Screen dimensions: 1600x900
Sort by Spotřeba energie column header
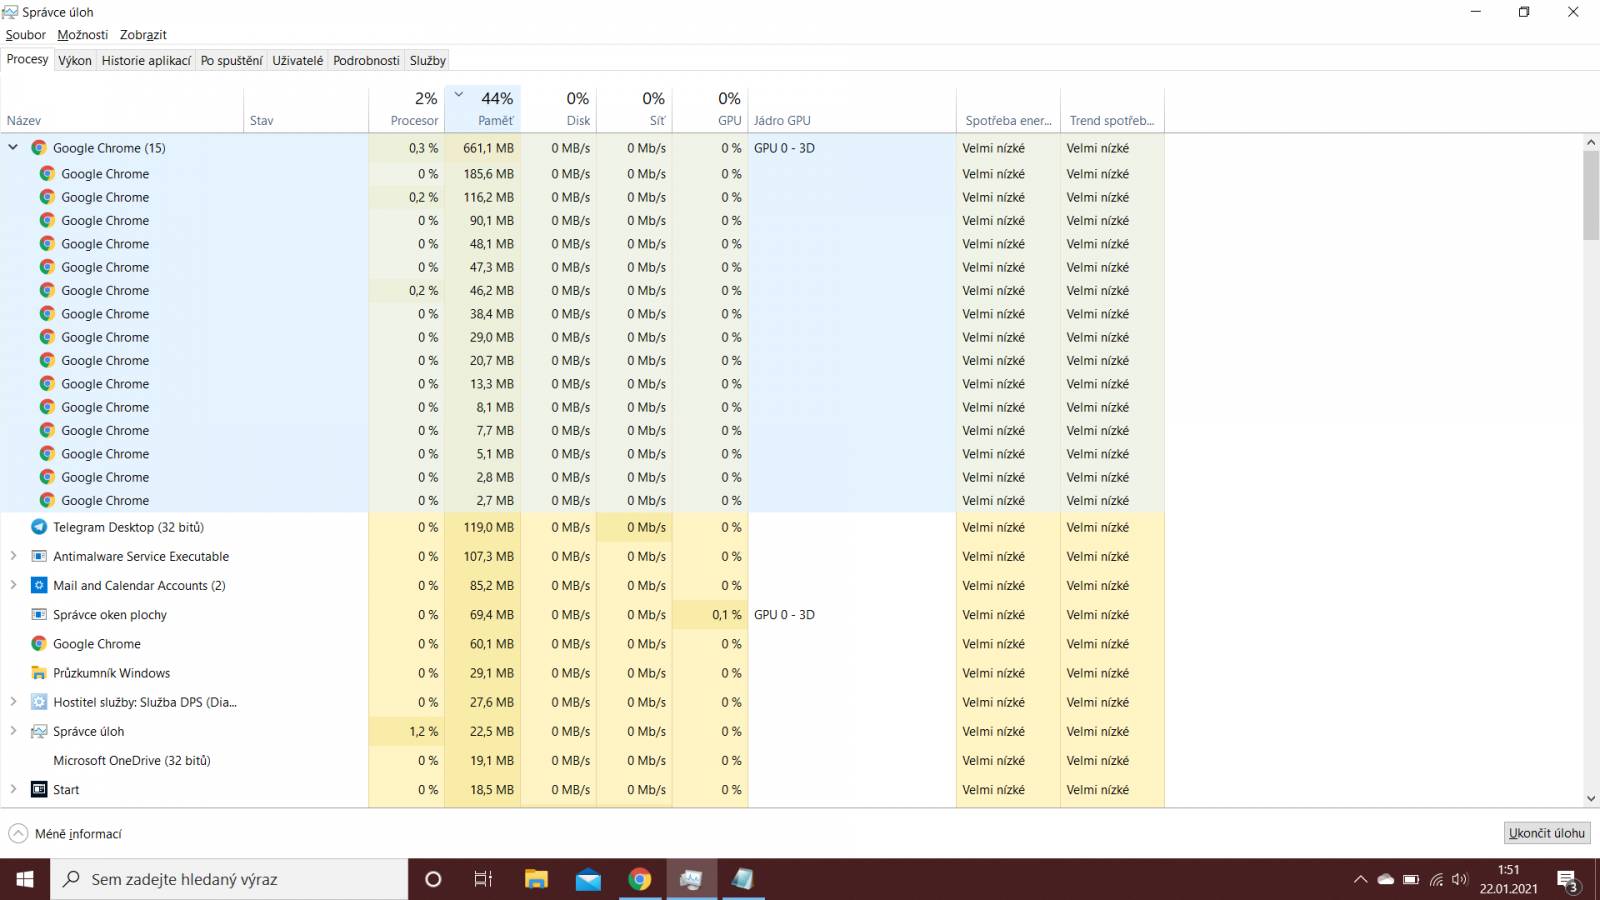coord(1008,110)
